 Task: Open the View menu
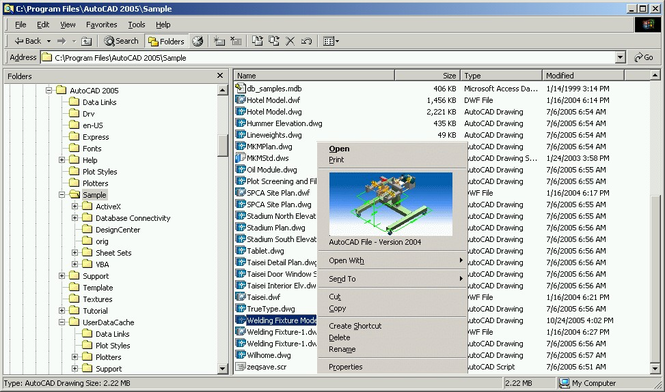(67, 25)
